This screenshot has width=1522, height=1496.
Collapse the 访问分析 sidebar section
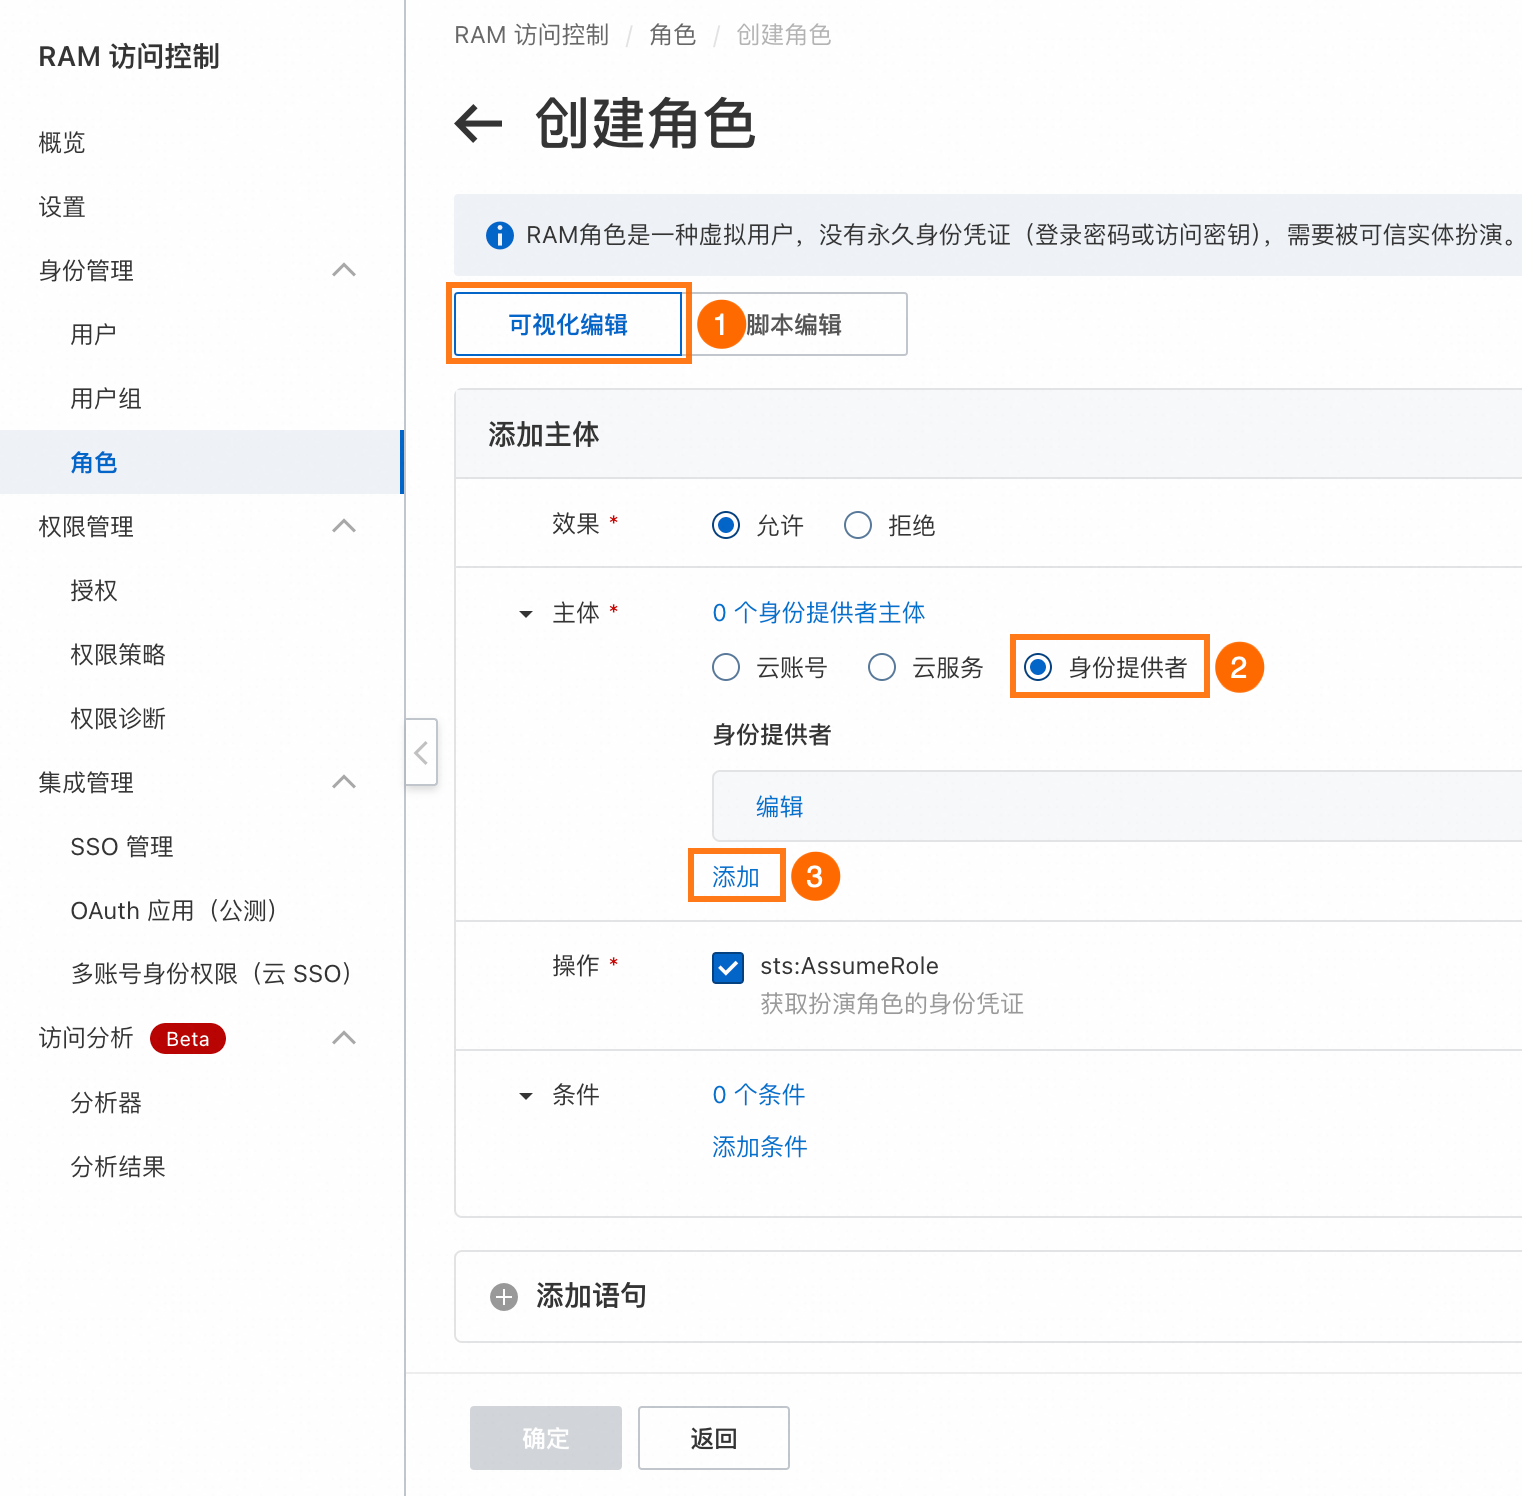344,1038
